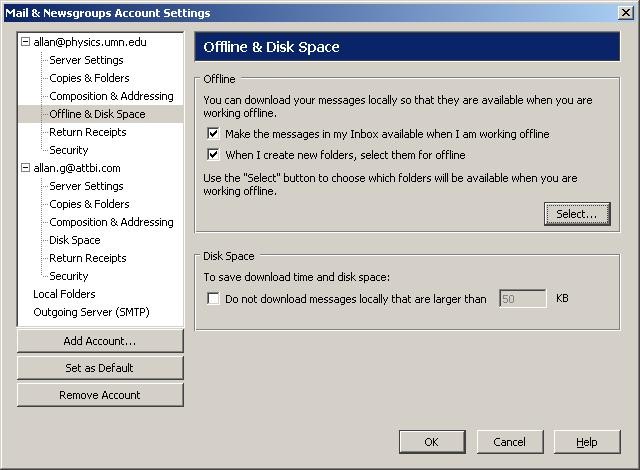Confirm settings with the OK button
Image resolution: width=640 pixels, height=470 pixels.
coord(432,442)
